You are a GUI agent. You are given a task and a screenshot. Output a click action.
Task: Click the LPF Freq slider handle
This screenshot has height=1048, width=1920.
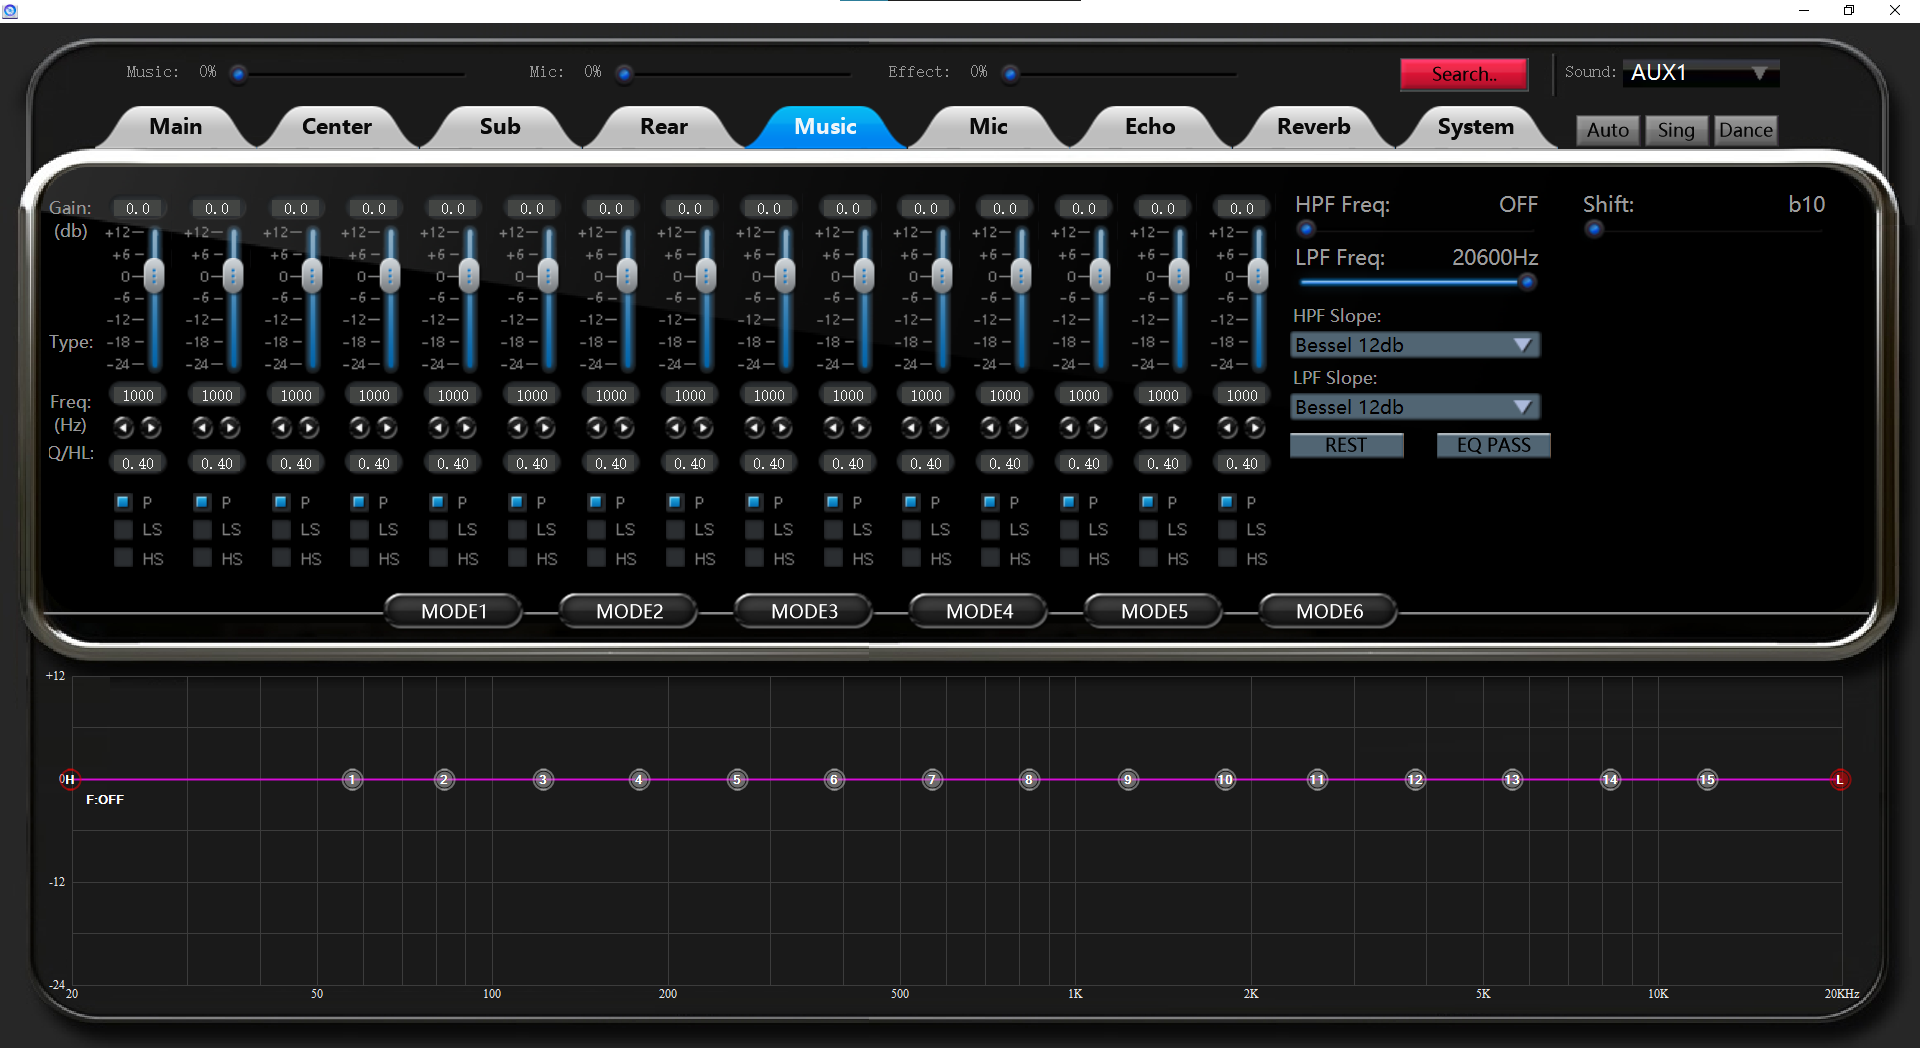(x=1527, y=282)
